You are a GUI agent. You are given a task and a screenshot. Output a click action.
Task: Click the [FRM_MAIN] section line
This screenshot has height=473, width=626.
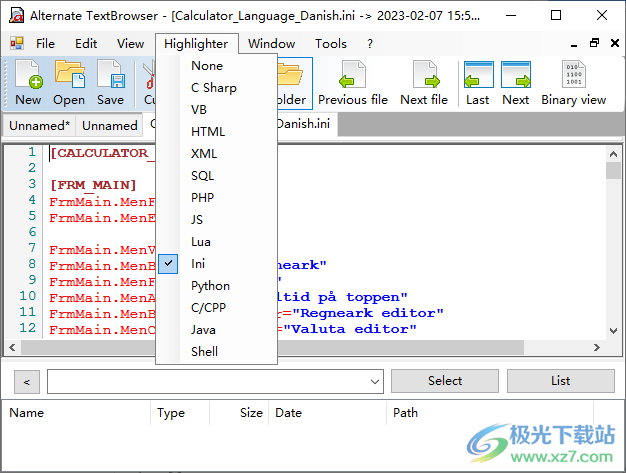[x=93, y=185]
